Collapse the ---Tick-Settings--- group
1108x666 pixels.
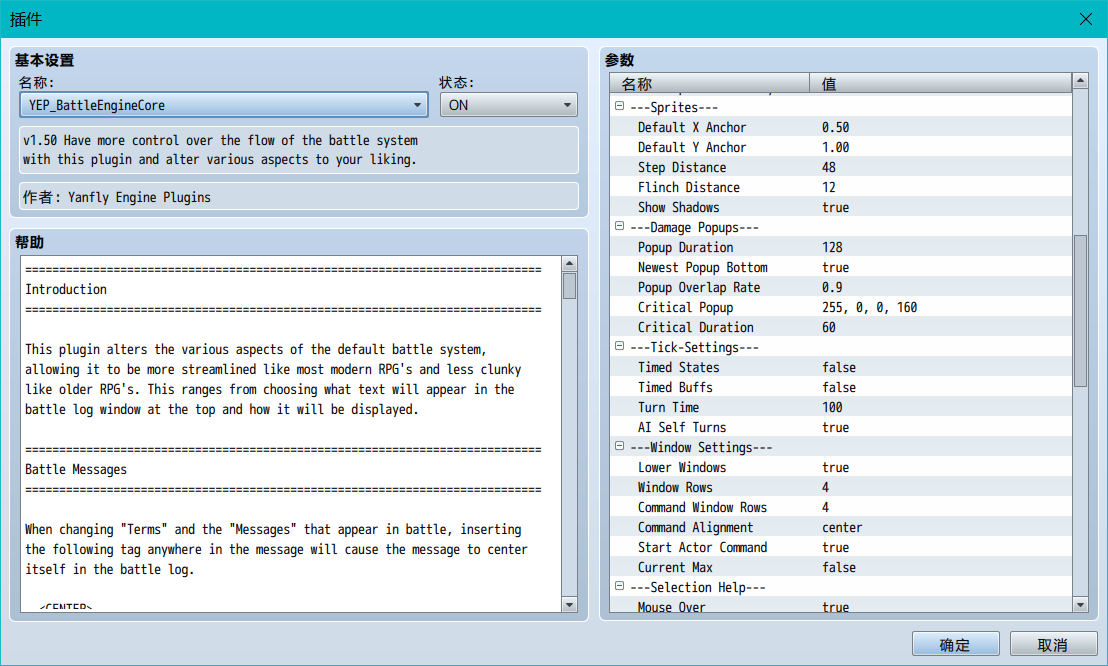620,346
